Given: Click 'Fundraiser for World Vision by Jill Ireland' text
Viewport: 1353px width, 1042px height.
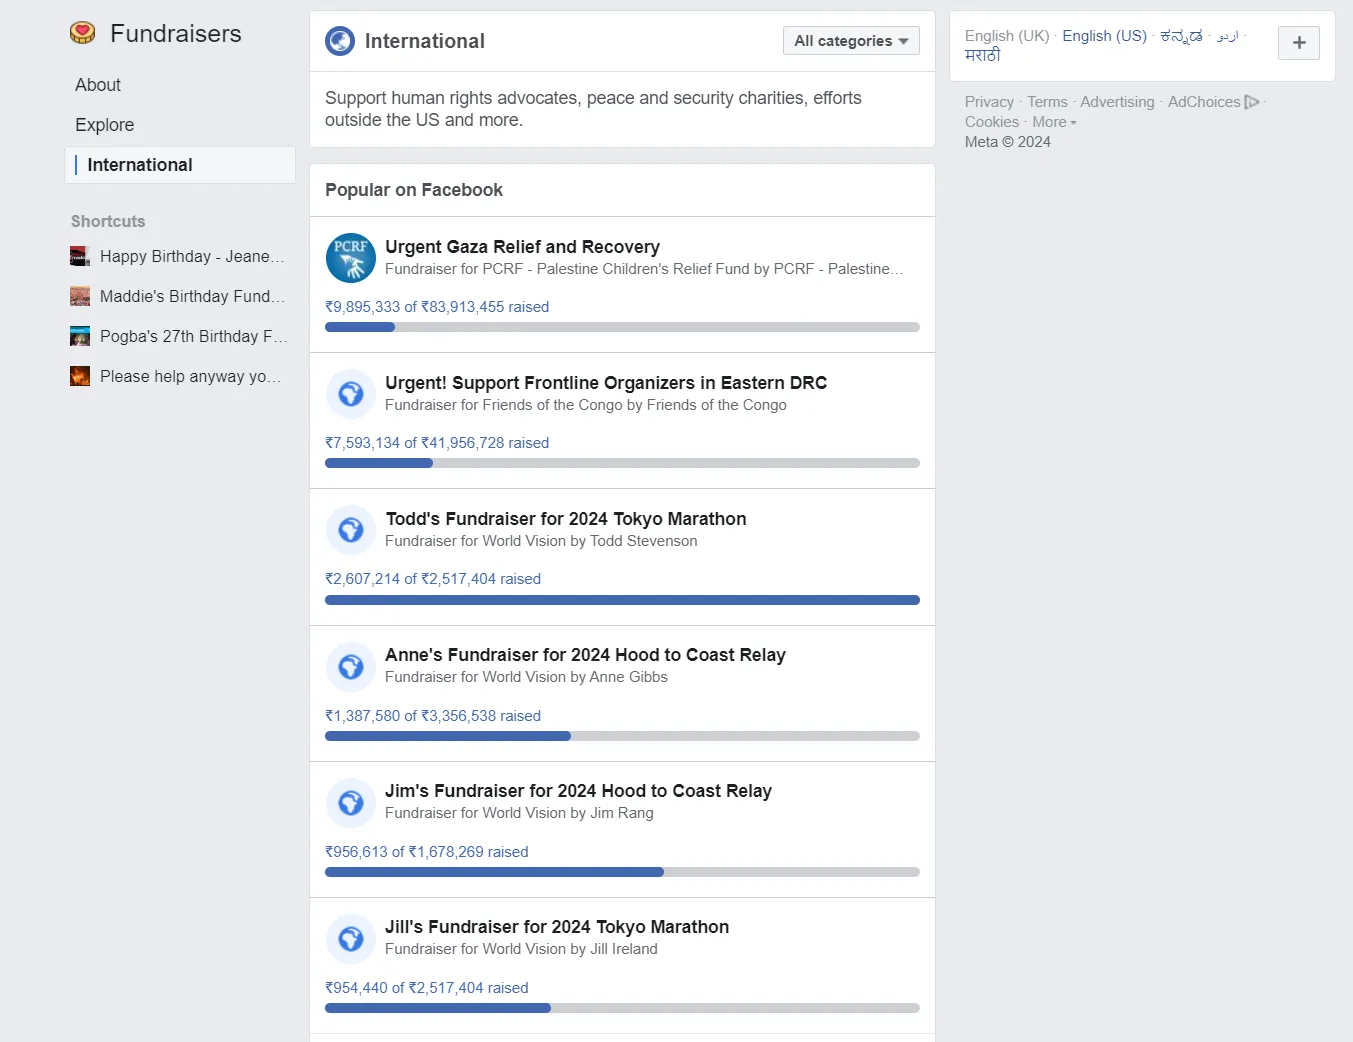Looking at the screenshot, I should [521, 949].
